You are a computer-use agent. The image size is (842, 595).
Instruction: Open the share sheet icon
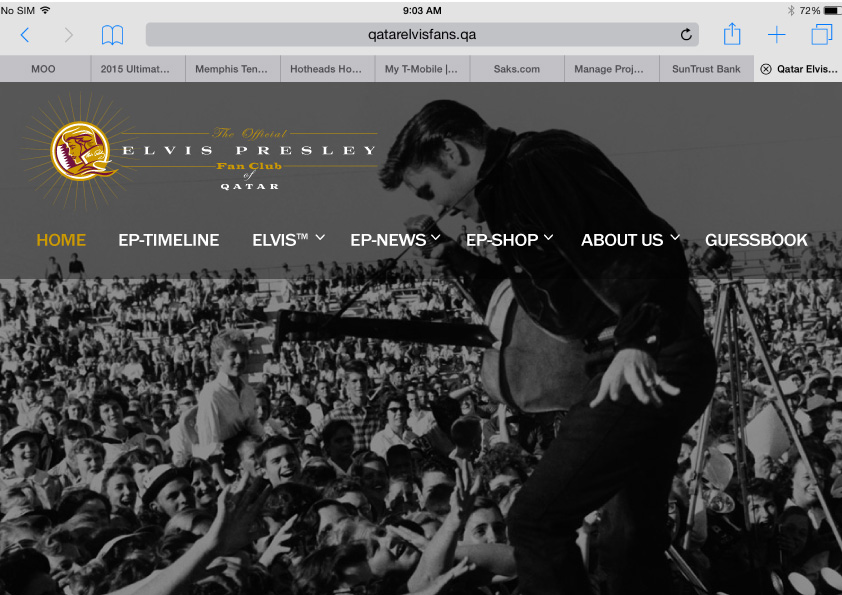click(731, 34)
